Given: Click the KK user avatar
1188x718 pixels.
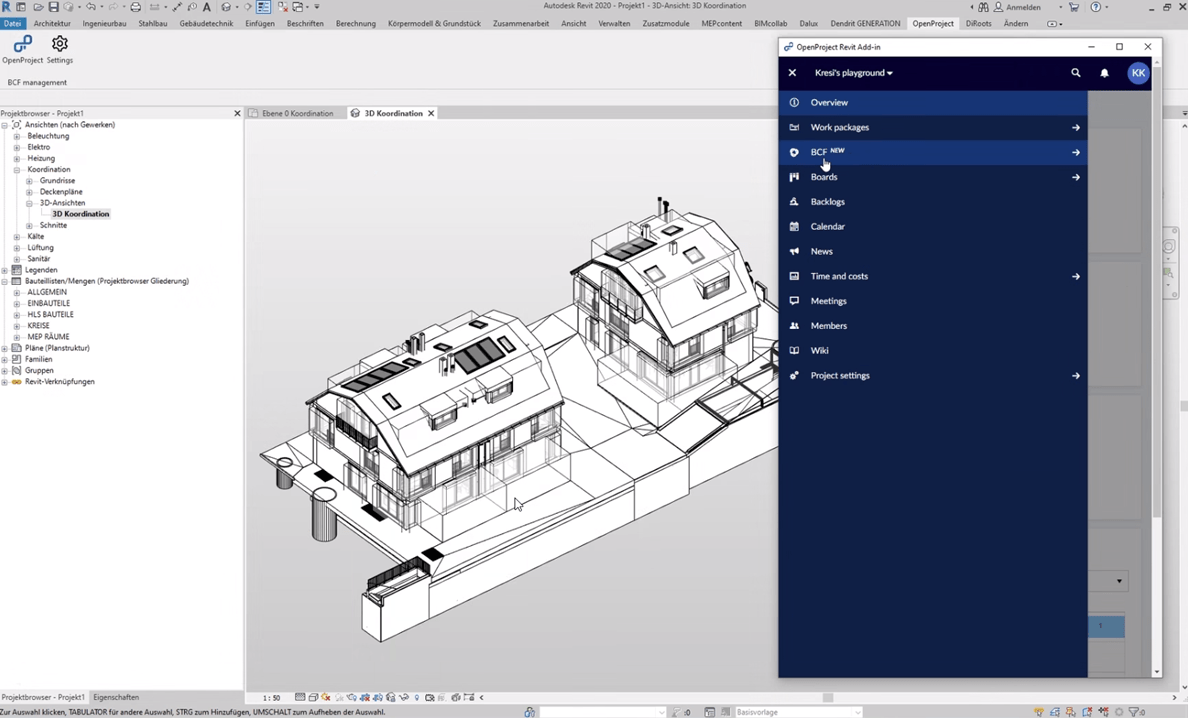Looking at the screenshot, I should (x=1138, y=73).
